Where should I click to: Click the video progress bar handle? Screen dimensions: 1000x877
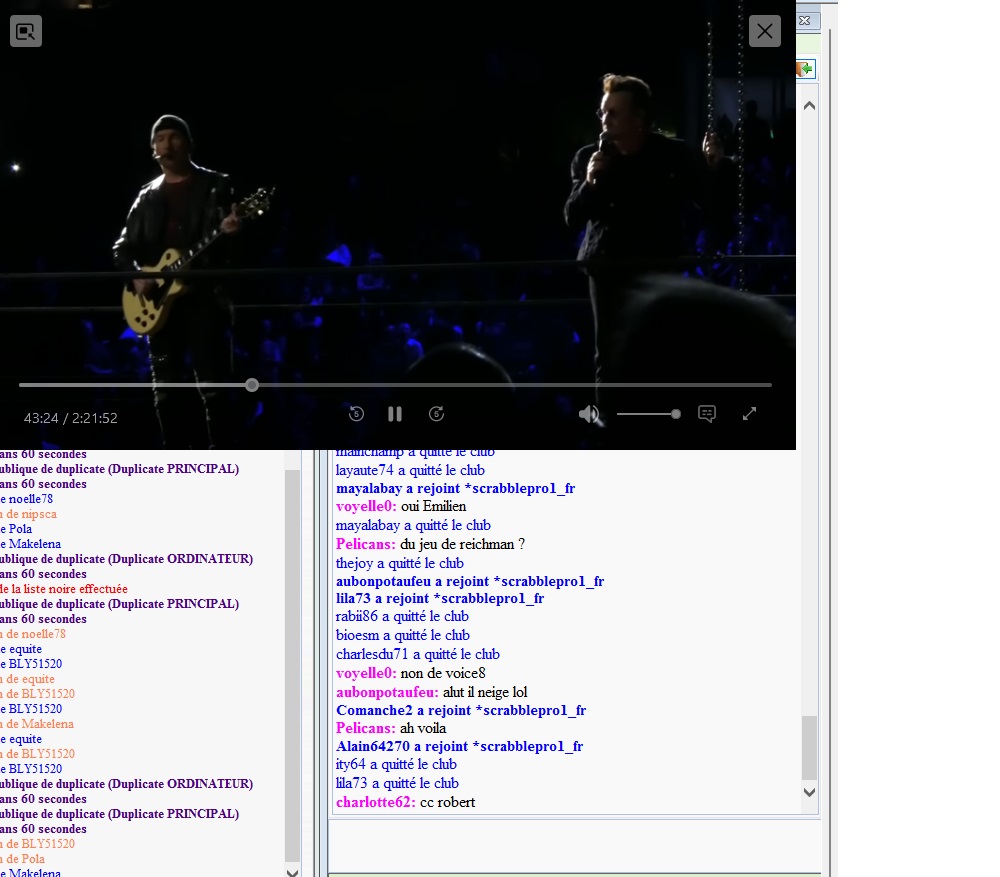click(252, 385)
